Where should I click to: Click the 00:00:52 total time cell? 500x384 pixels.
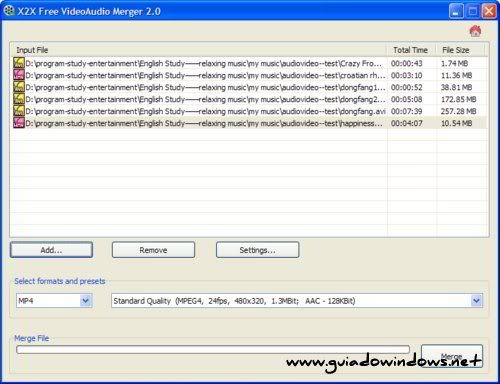pyautogui.click(x=407, y=87)
